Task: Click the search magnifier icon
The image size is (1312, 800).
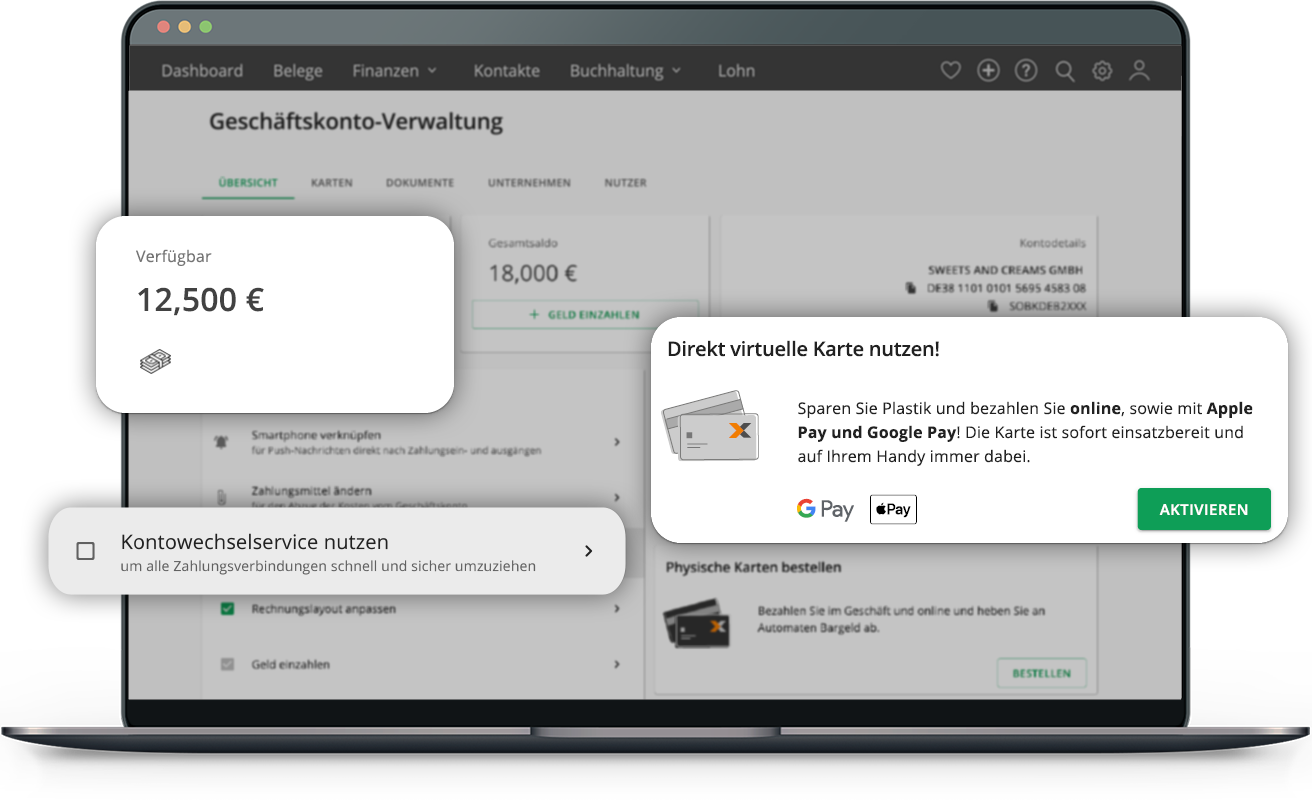Action: click(x=1065, y=71)
